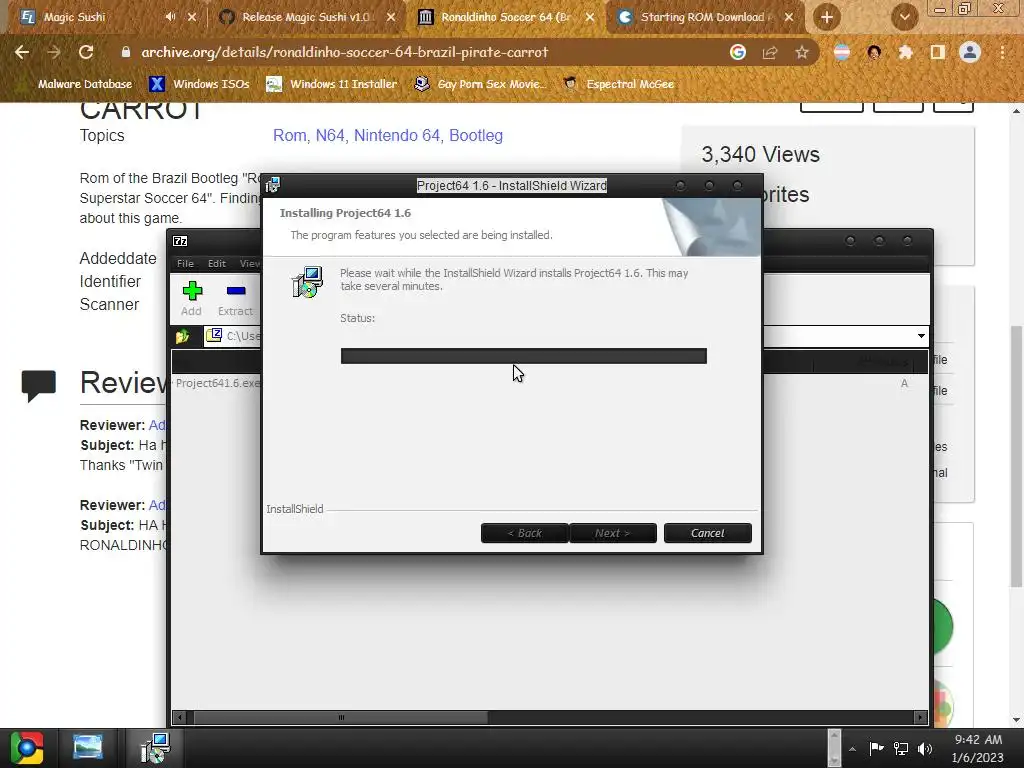This screenshot has width=1024, height=768.
Task: Click the Next button in wizard
Action: pos(613,533)
